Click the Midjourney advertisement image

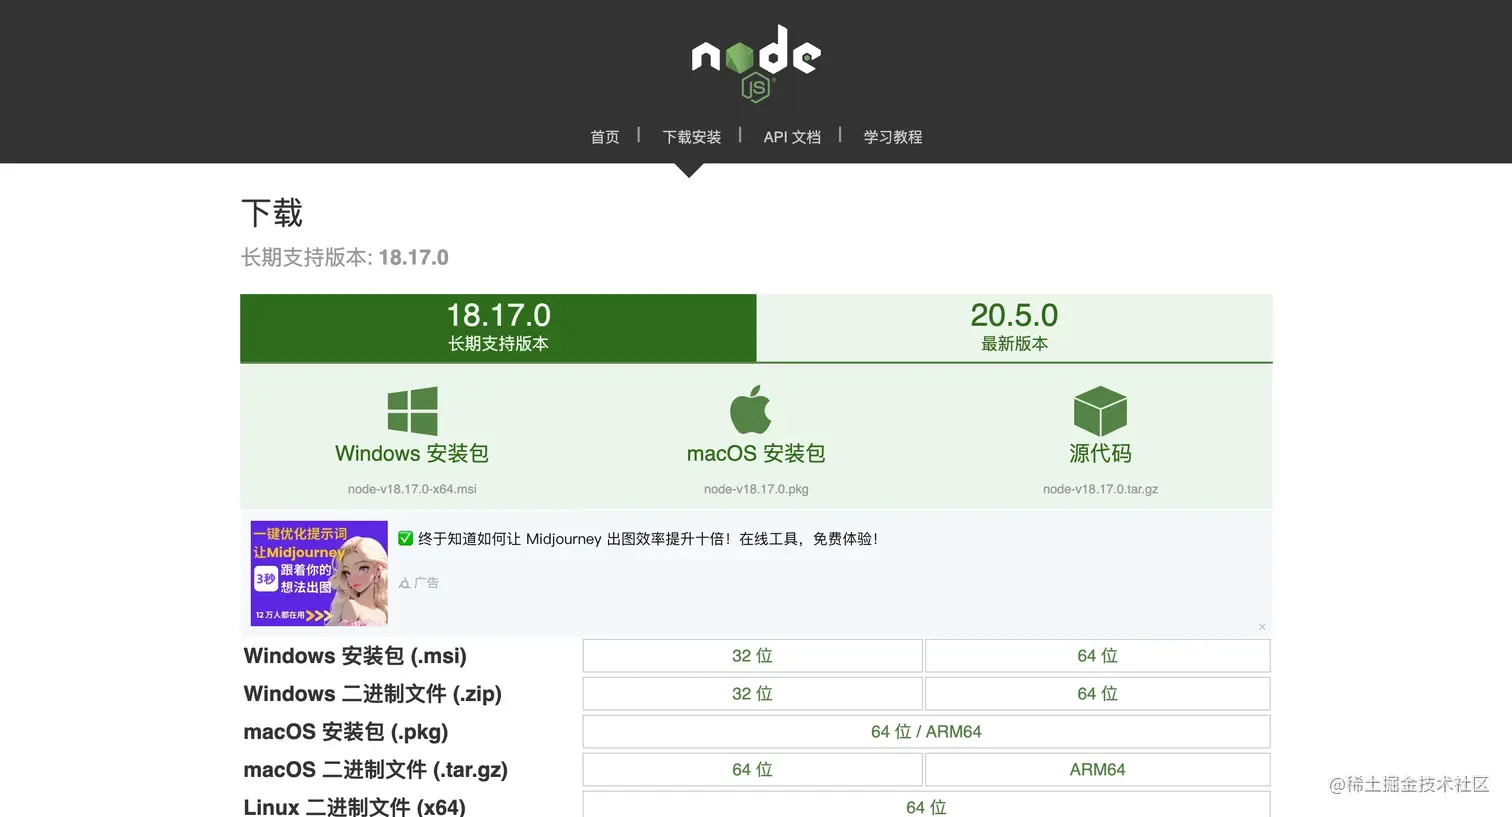tap(318, 572)
